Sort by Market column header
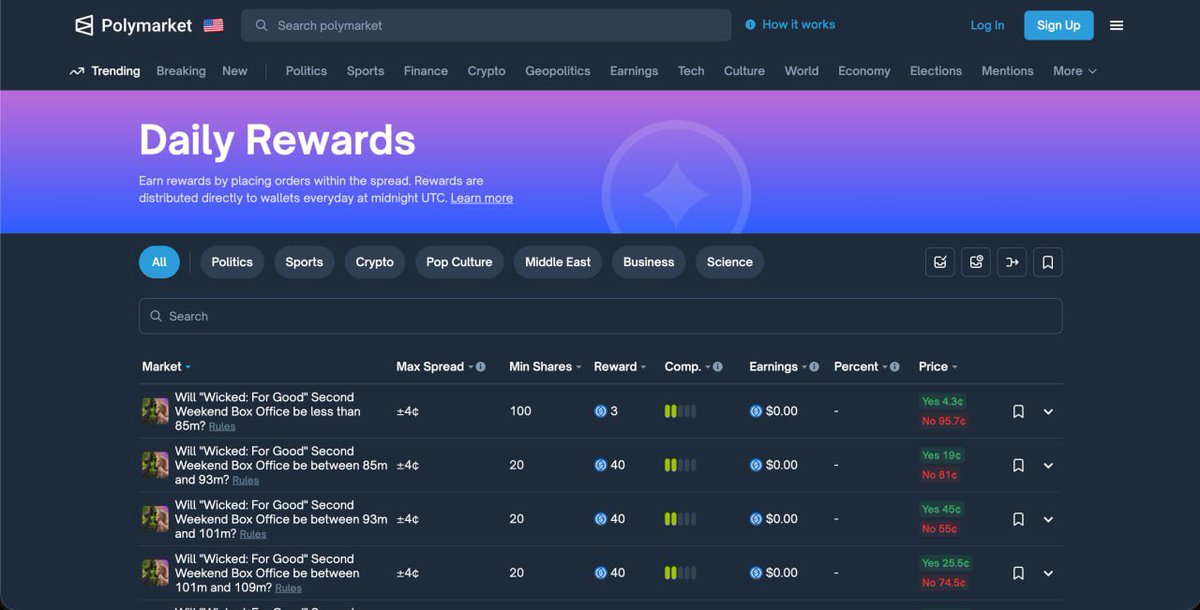The image size is (1200, 610). (166, 367)
